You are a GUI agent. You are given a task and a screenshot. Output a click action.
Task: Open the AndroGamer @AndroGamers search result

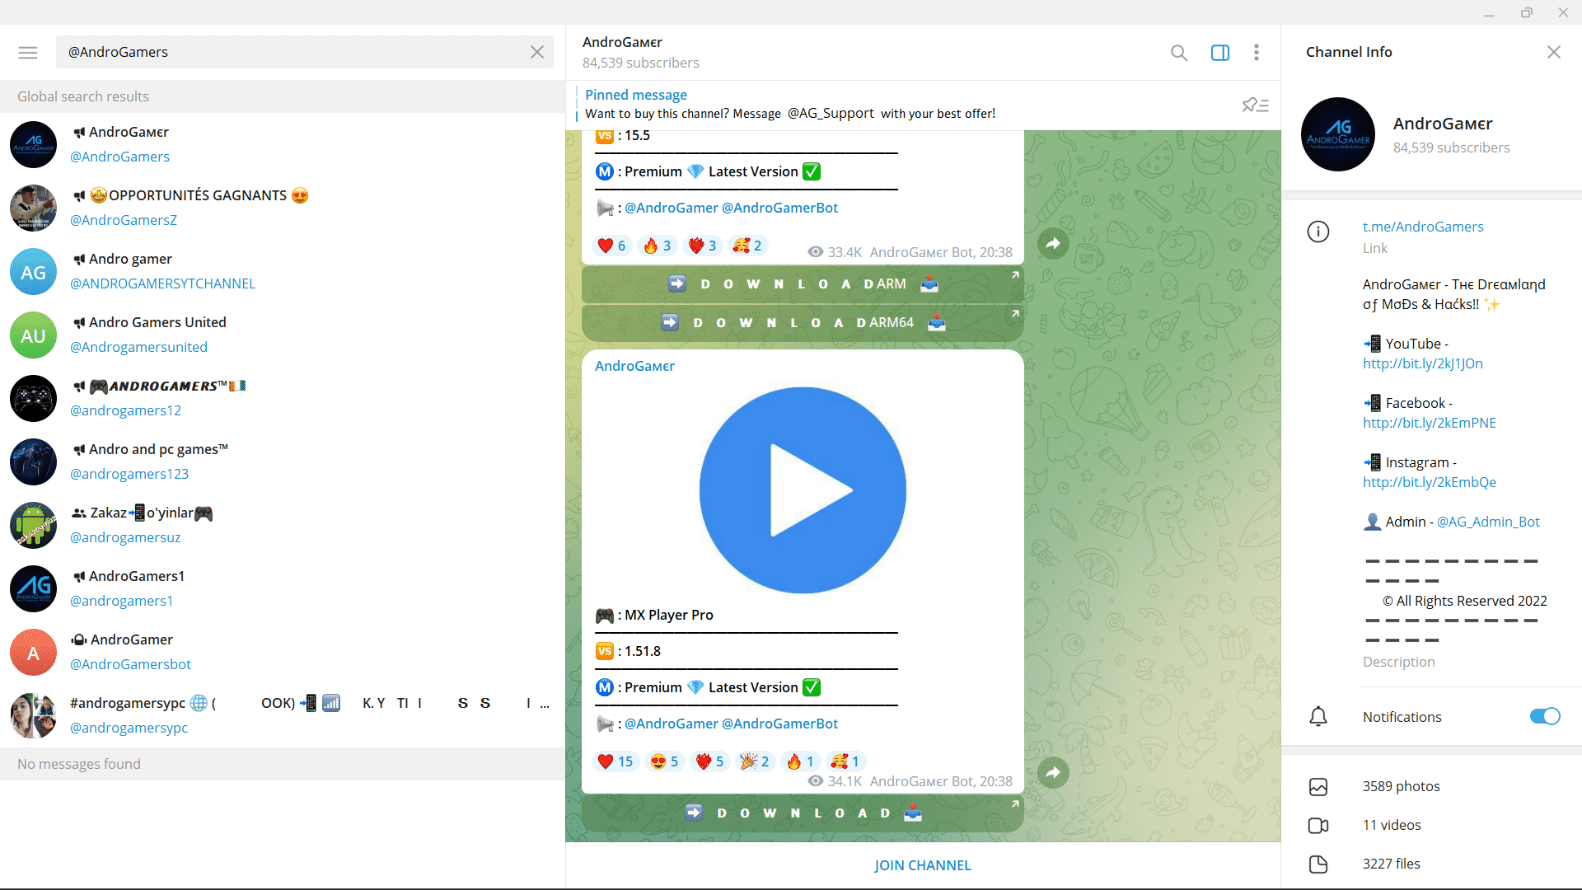[283, 144]
